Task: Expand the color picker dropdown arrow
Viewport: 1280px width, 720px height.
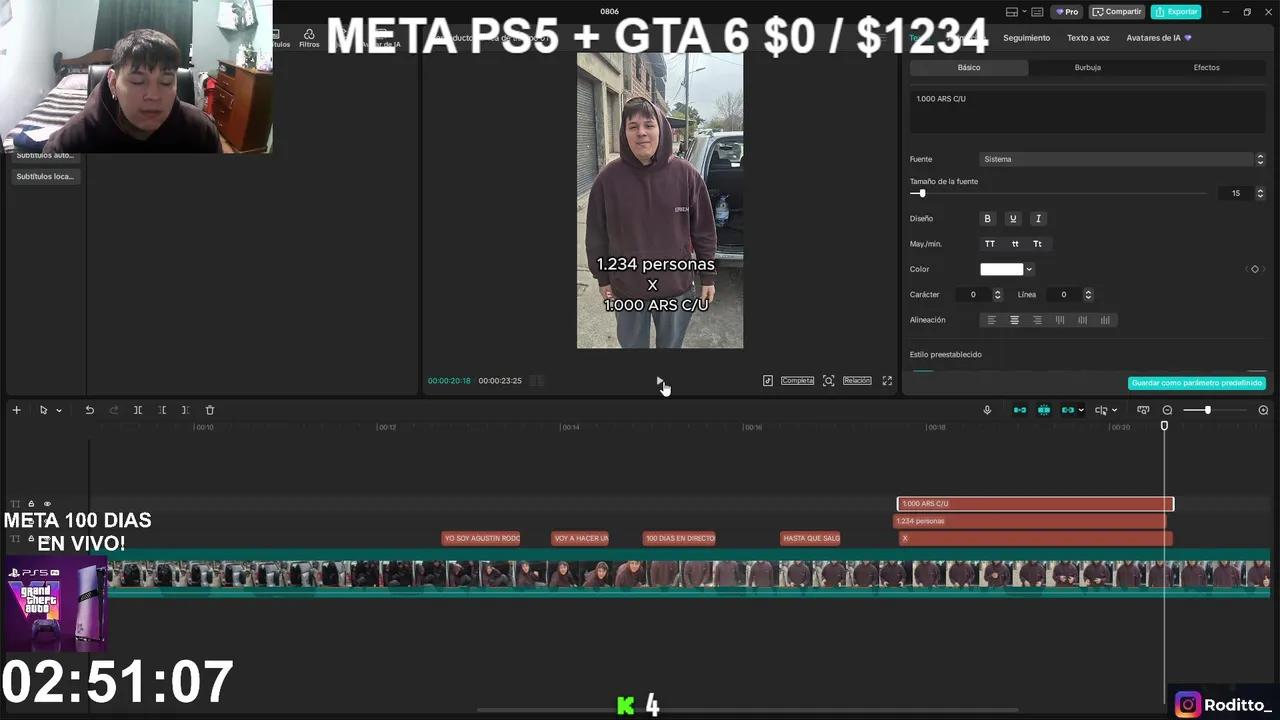Action: coord(1029,269)
